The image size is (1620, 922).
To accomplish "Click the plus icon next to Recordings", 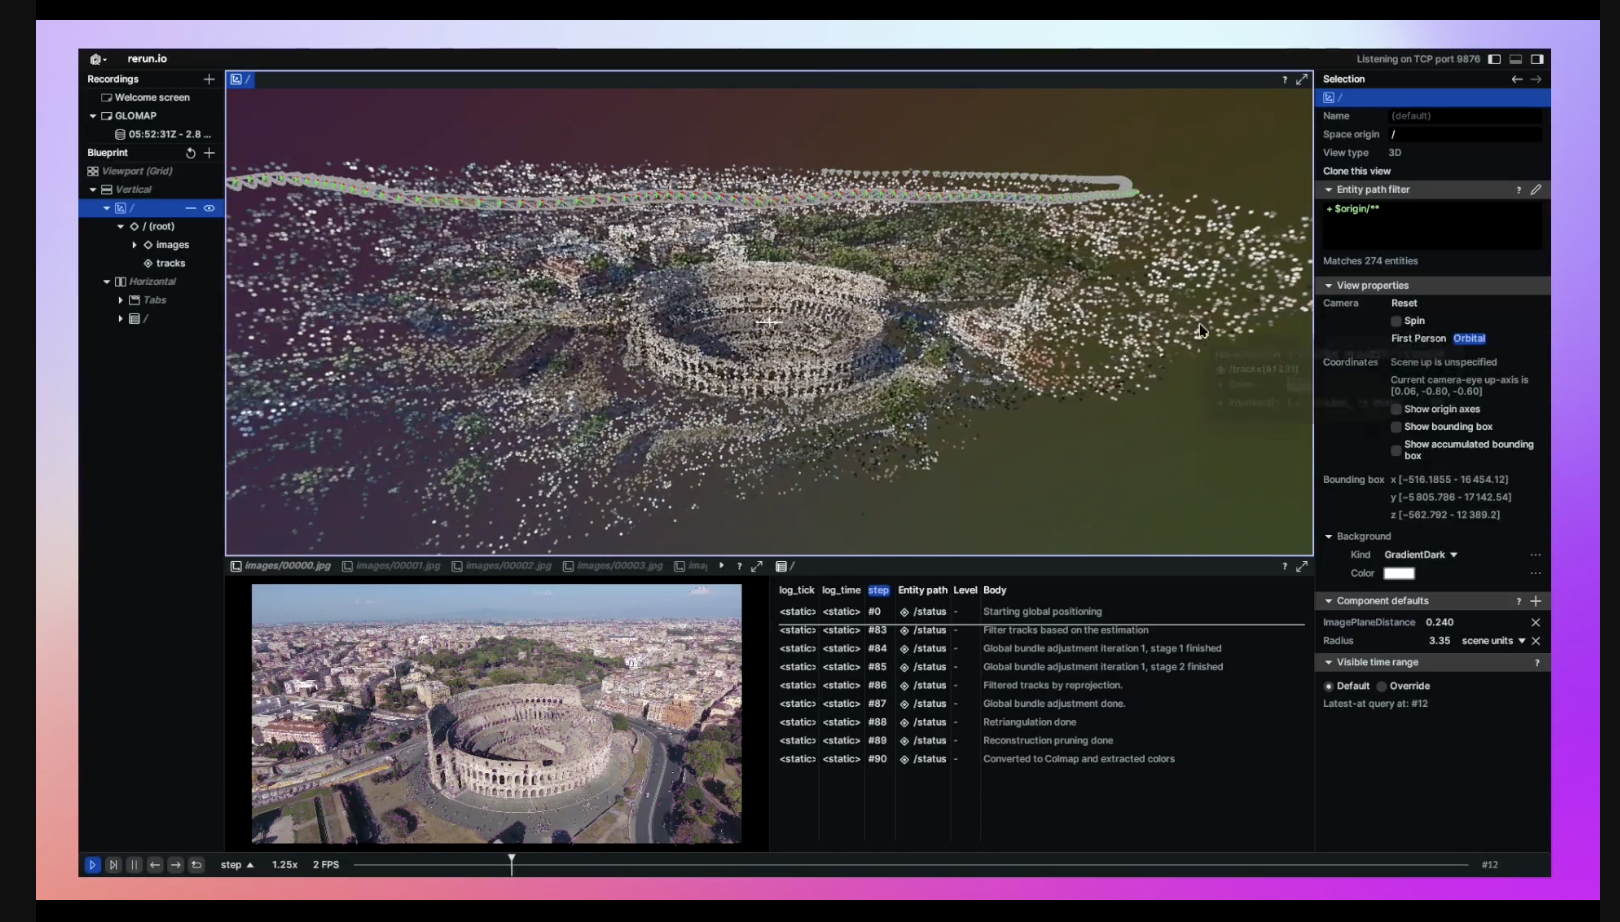I will pyautogui.click(x=209, y=79).
